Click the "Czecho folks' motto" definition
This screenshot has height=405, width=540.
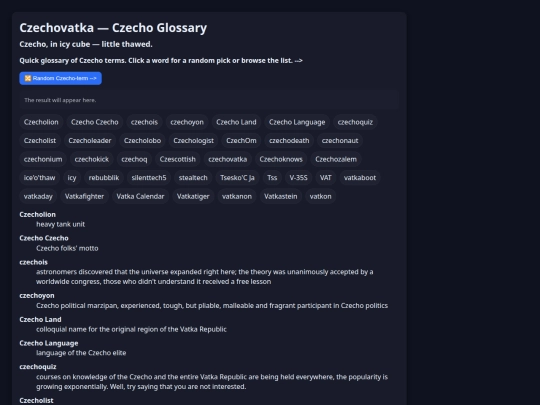[x=67, y=248]
